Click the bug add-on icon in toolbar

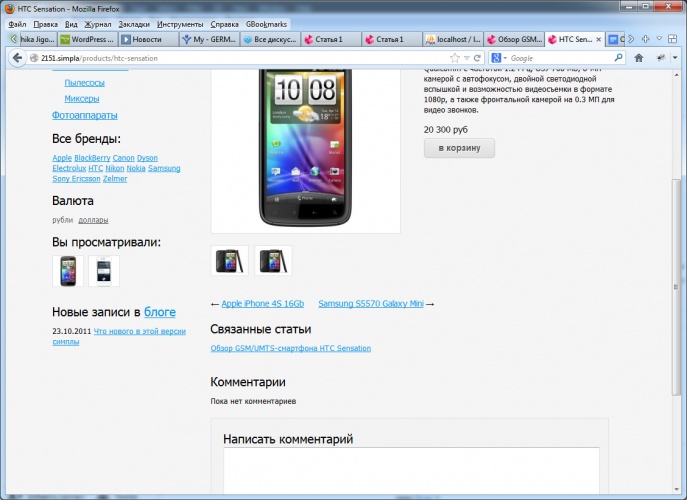662,58
